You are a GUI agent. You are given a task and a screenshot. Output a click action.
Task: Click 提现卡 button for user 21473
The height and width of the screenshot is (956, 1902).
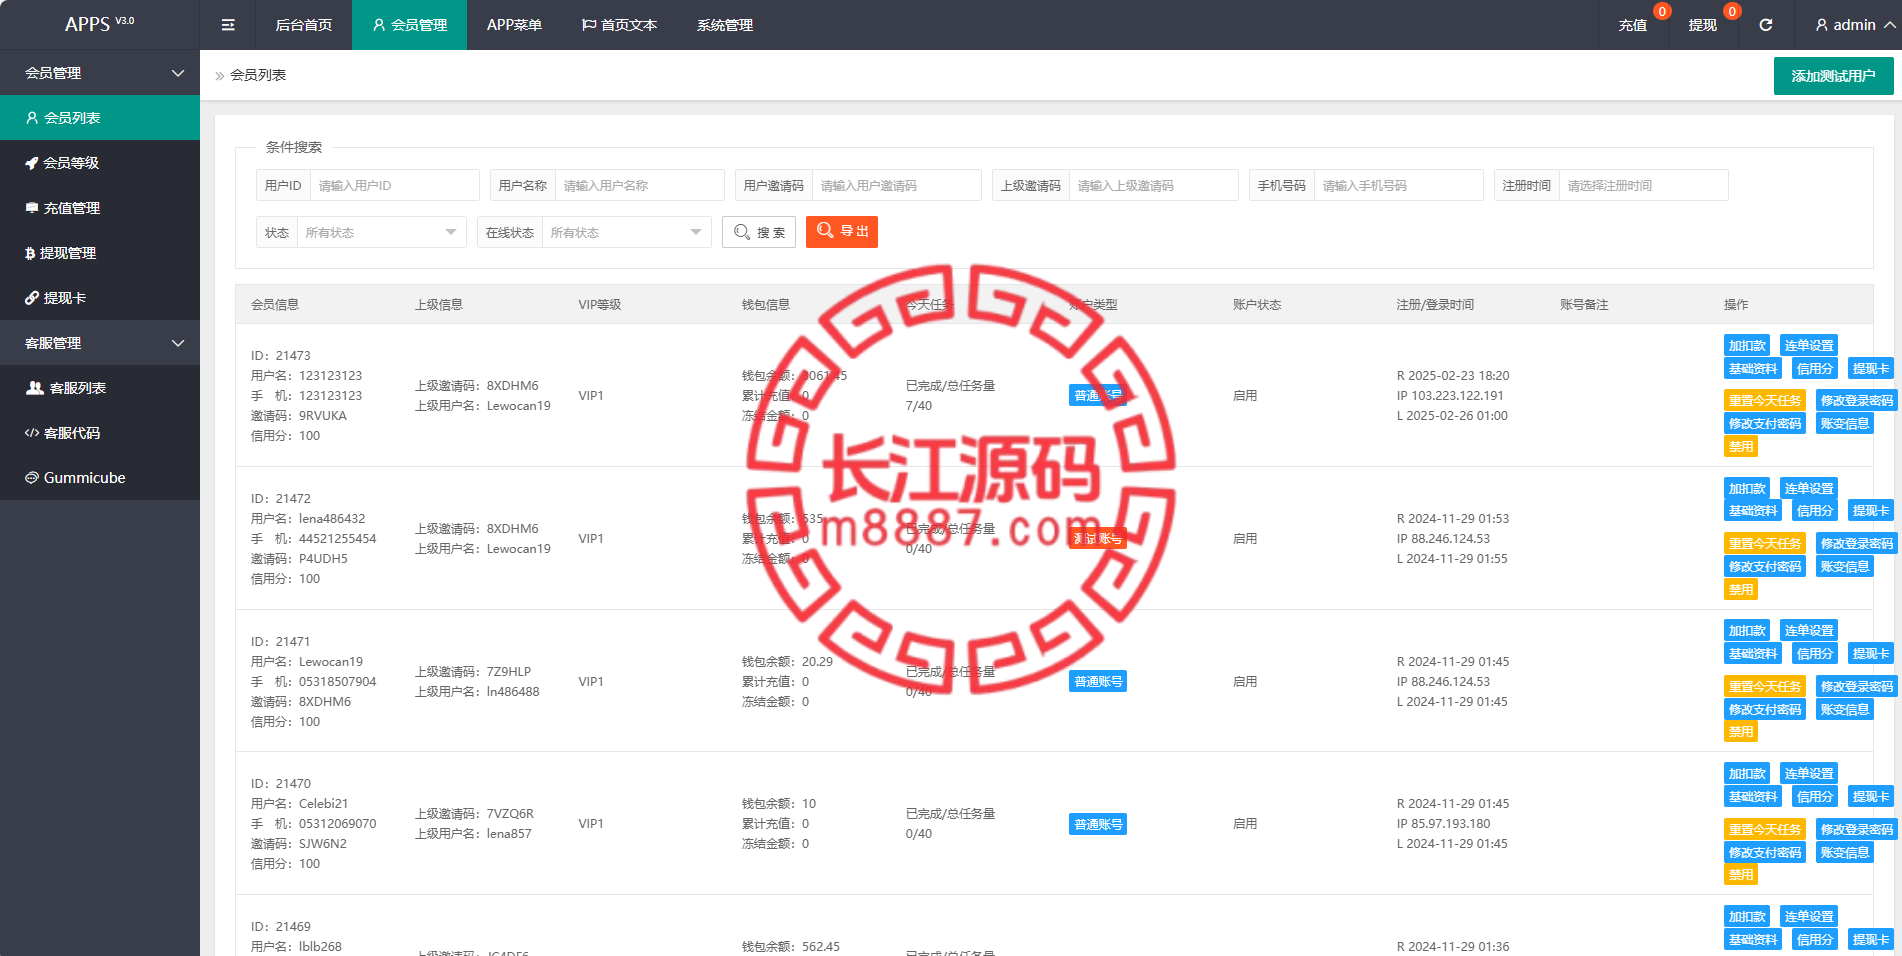point(1871,368)
